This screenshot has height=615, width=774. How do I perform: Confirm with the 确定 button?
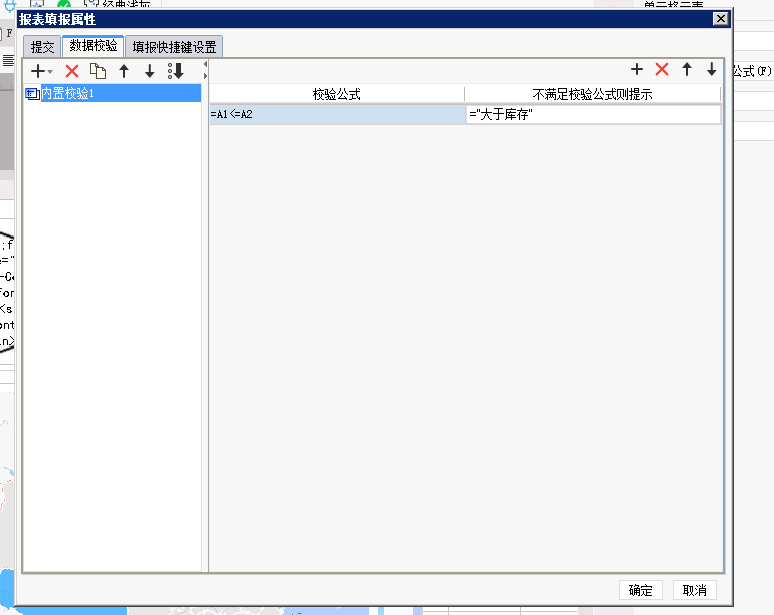tap(640, 590)
